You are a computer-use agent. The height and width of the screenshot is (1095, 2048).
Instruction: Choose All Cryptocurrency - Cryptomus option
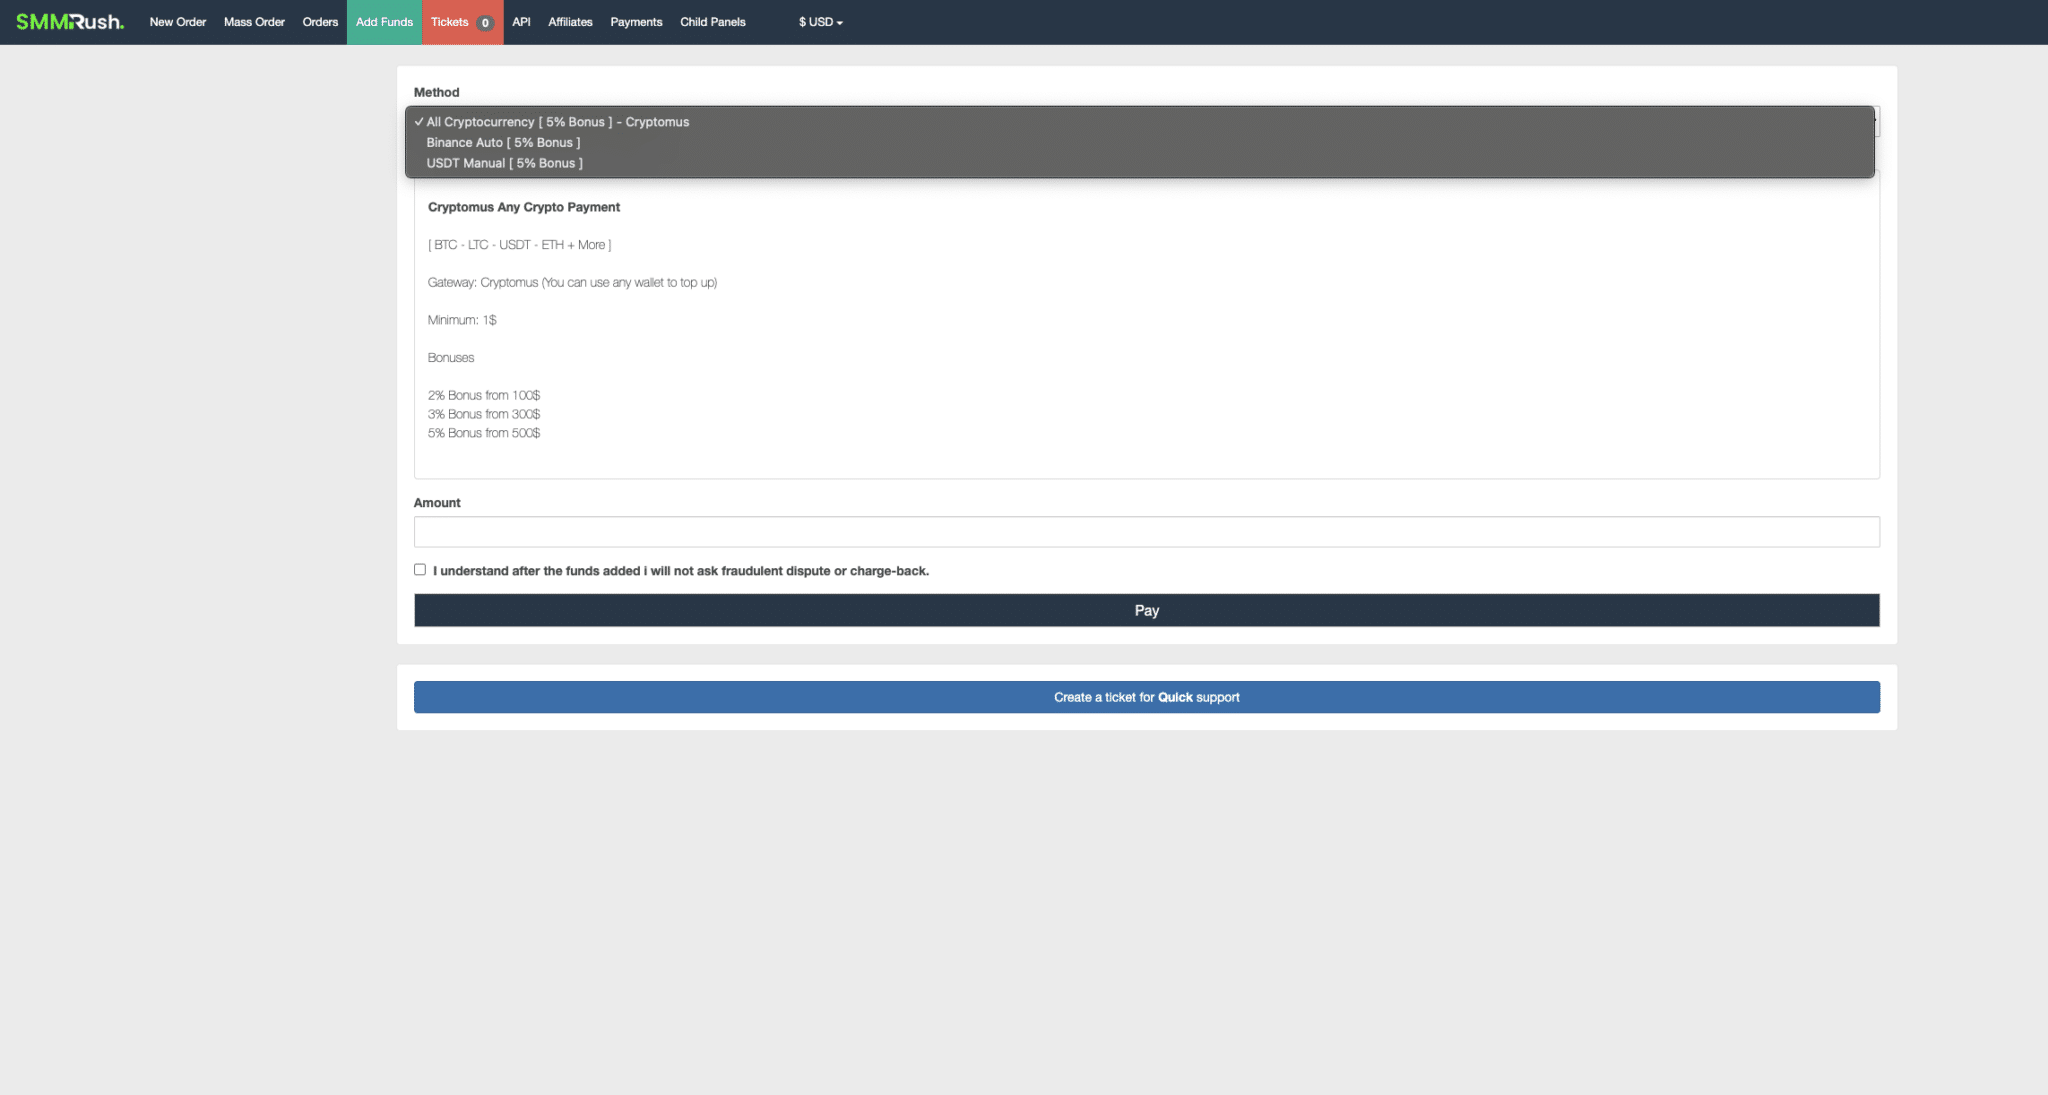coord(557,122)
